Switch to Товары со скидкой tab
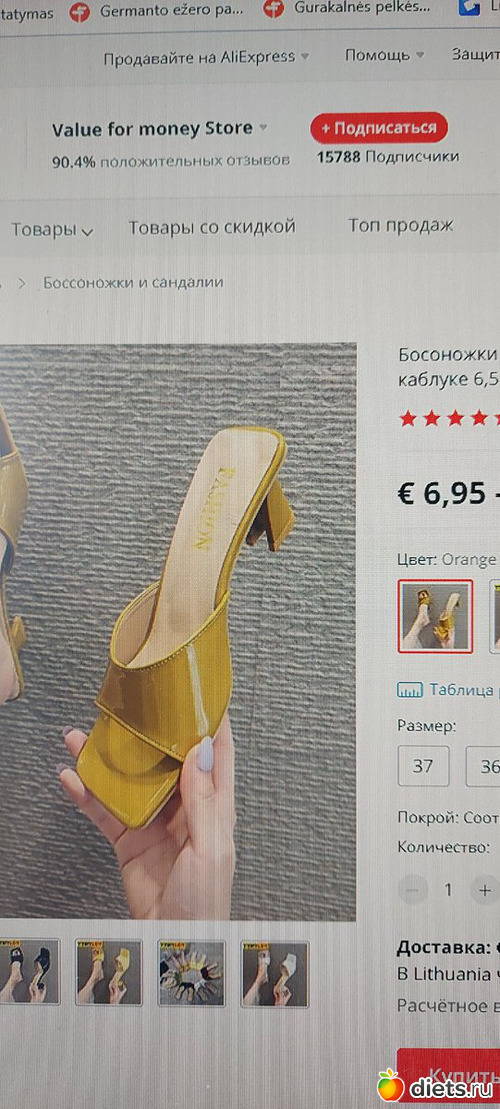 pos(211,227)
